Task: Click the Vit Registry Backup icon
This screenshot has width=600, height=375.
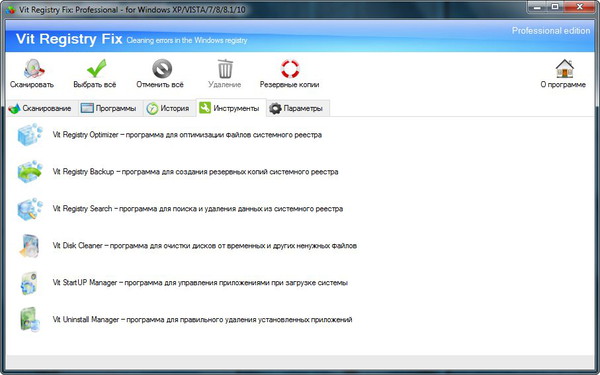Action: coord(29,172)
